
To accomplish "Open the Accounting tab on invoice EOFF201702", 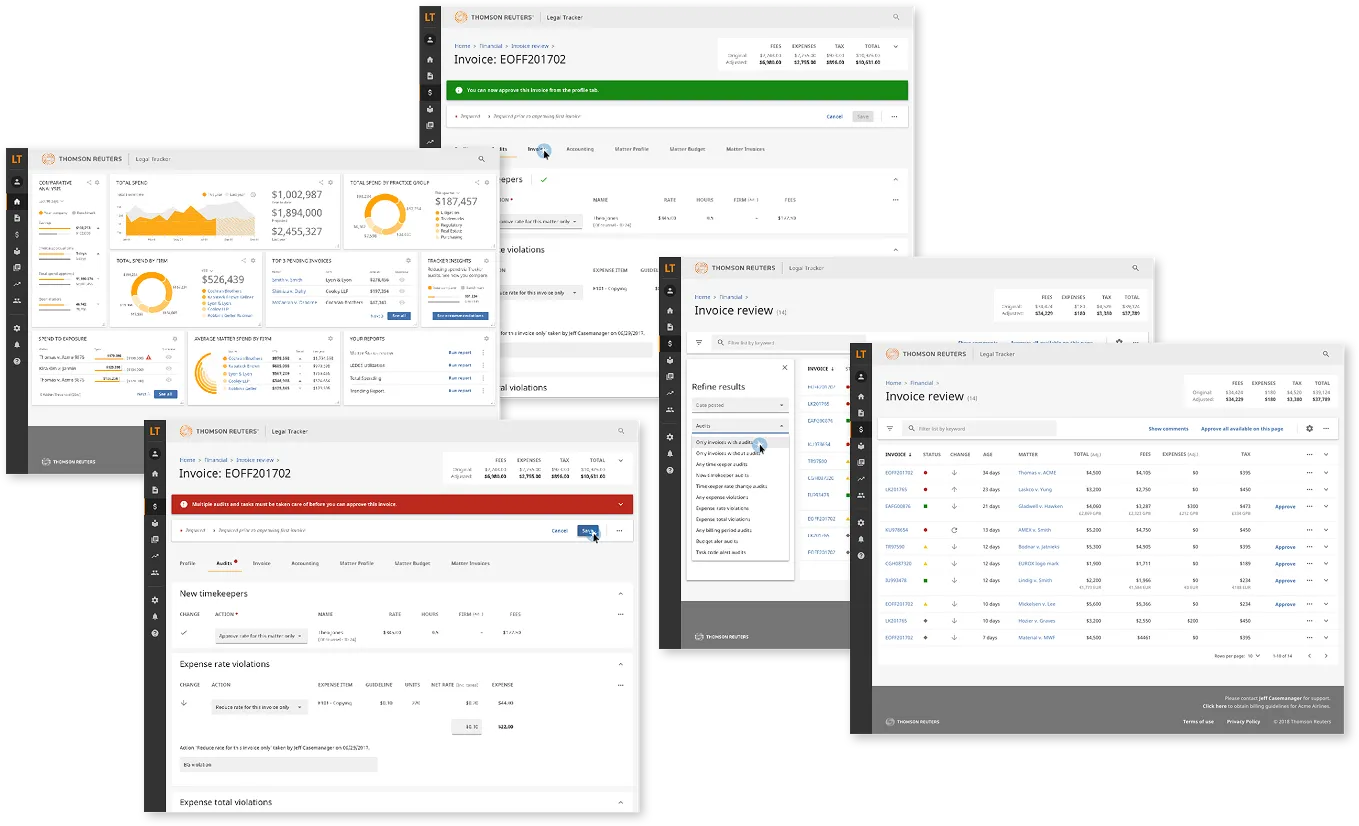I will point(305,563).
